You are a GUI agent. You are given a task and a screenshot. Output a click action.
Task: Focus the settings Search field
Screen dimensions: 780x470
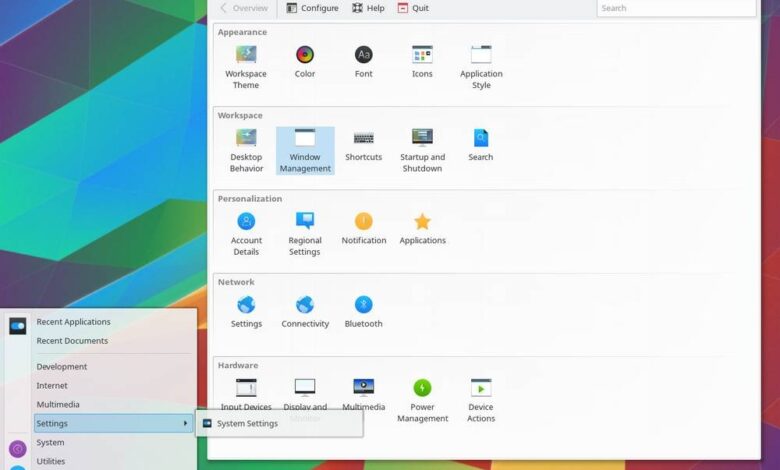pos(676,8)
